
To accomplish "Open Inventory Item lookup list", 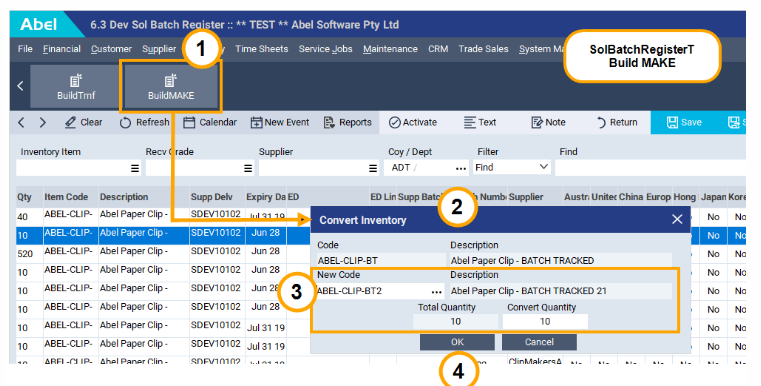I will point(135,168).
